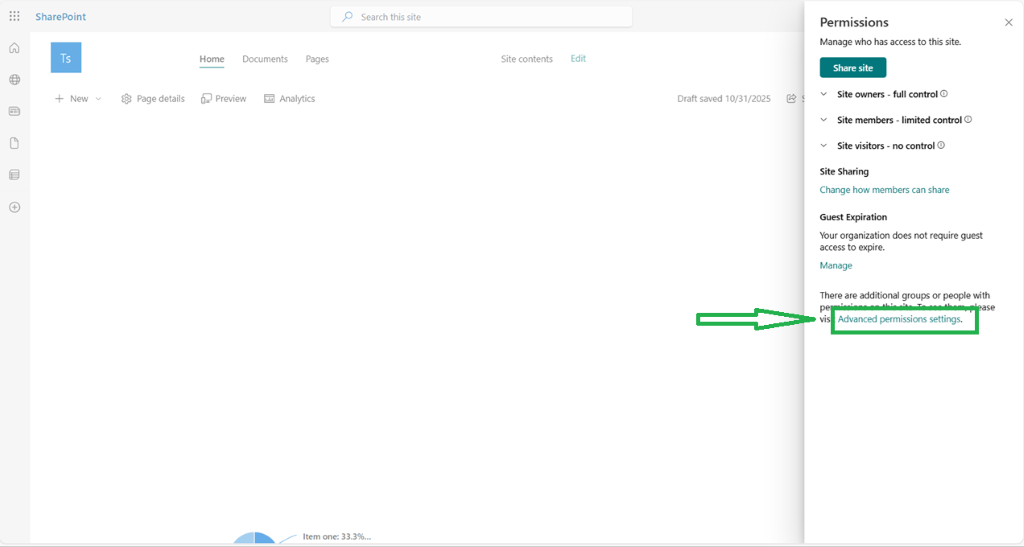Image resolution: width=1024 pixels, height=547 pixels.
Task: Click the Draft saved 10/31/2025 text
Action: 724,99
